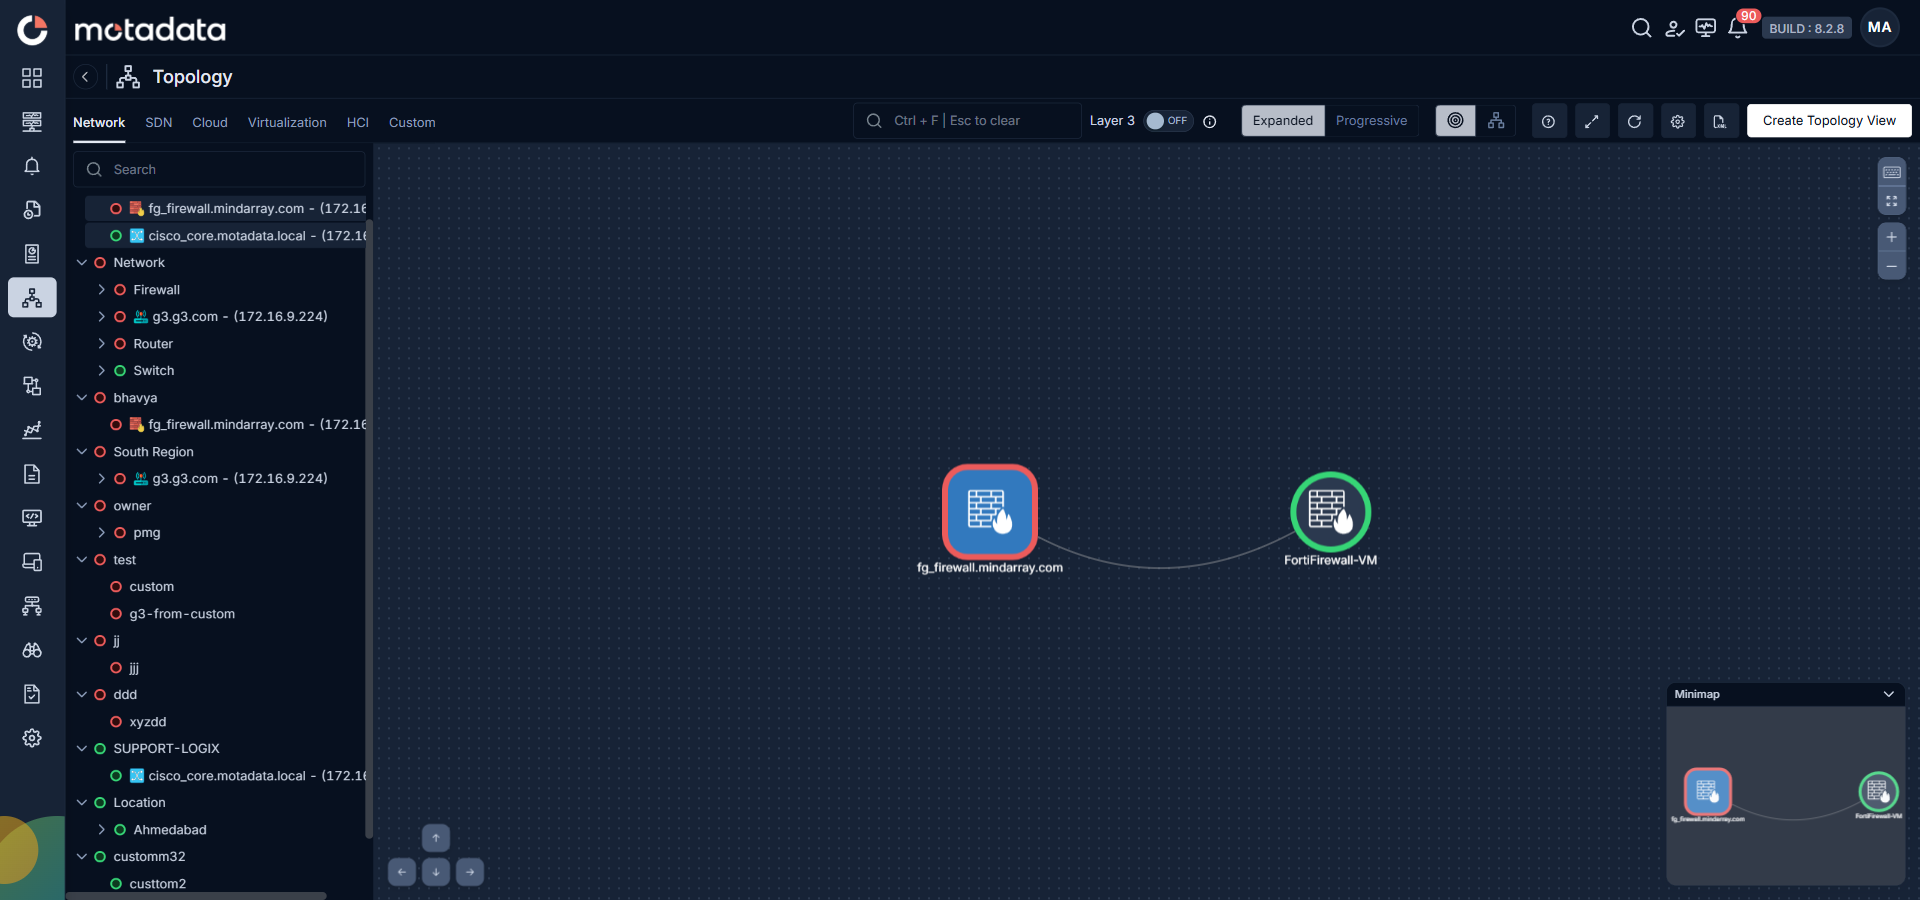Image resolution: width=1920 pixels, height=900 pixels.
Task: Switch to the HCI tab
Action: [x=358, y=122]
